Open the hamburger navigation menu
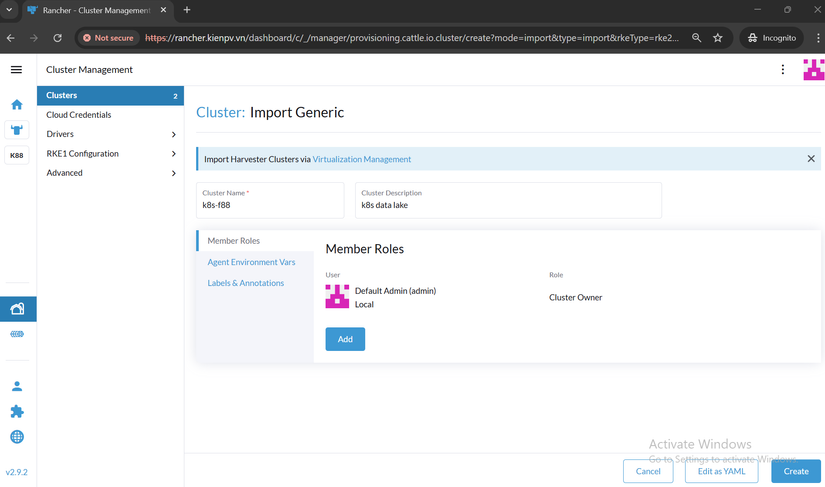 (16, 69)
